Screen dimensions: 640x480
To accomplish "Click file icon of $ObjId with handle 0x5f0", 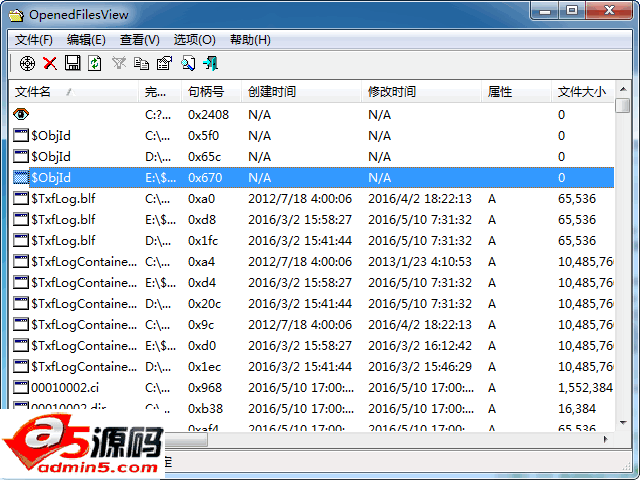I will coord(21,136).
